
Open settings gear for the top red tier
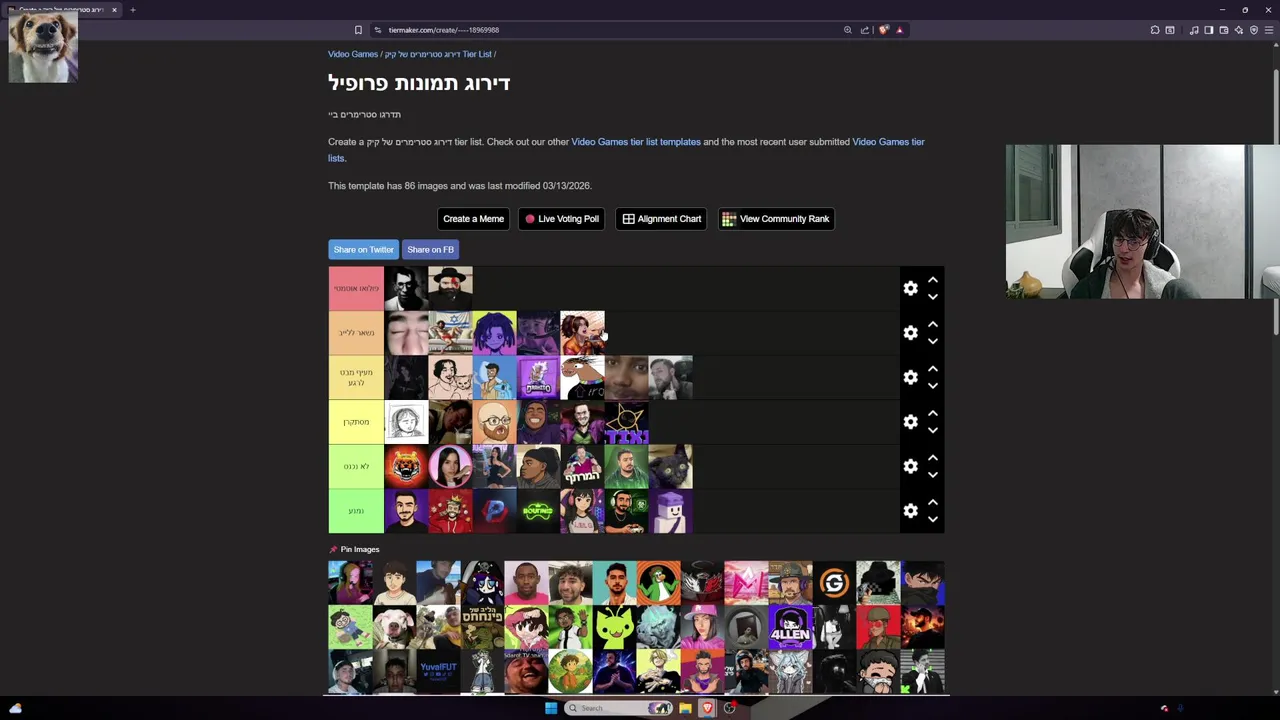coord(910,288)
